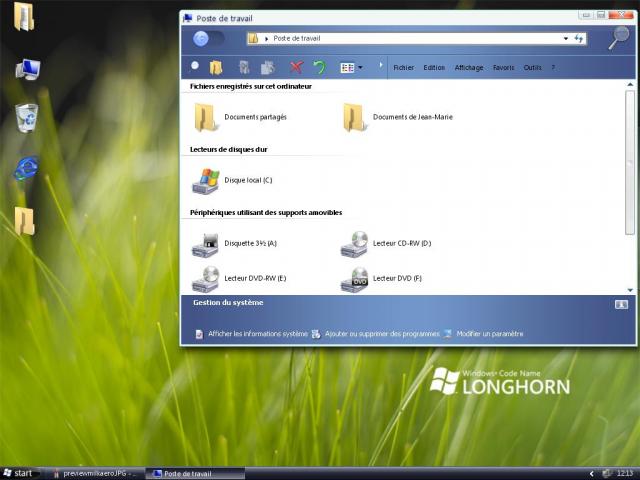
Task: Click the lower desktop folder icon
Action: [24, 221]
